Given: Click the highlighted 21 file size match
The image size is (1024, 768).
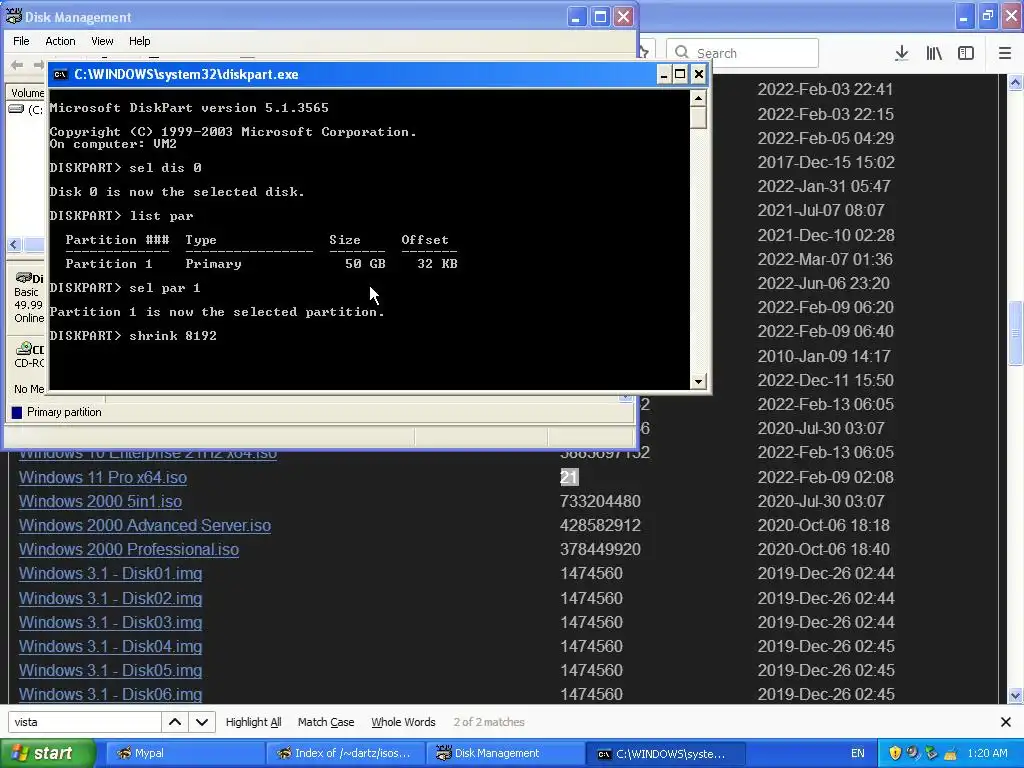Looking at the screenshot, I should pos(569,477).
